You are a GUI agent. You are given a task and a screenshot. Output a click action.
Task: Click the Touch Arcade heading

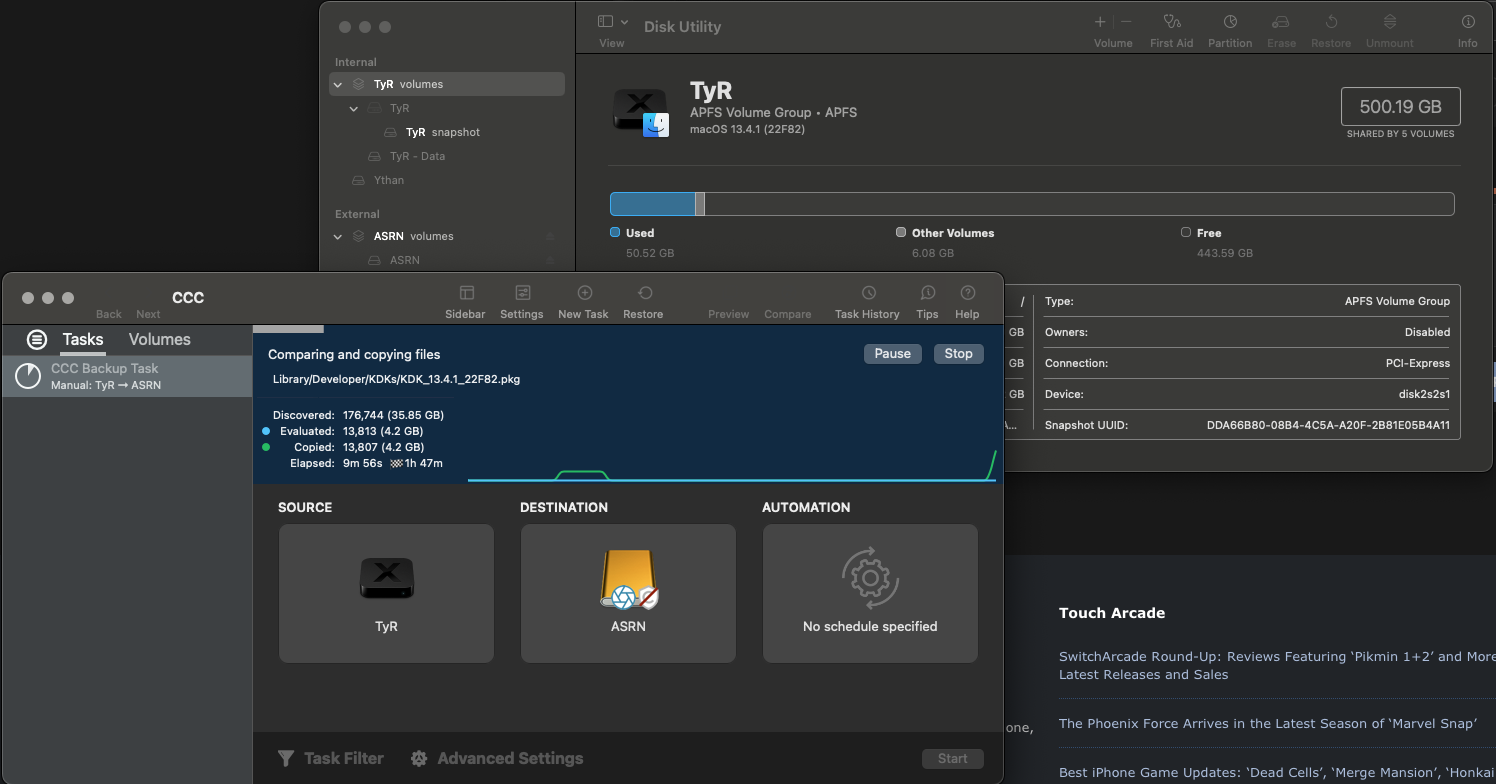click(x=1112, y=613)
